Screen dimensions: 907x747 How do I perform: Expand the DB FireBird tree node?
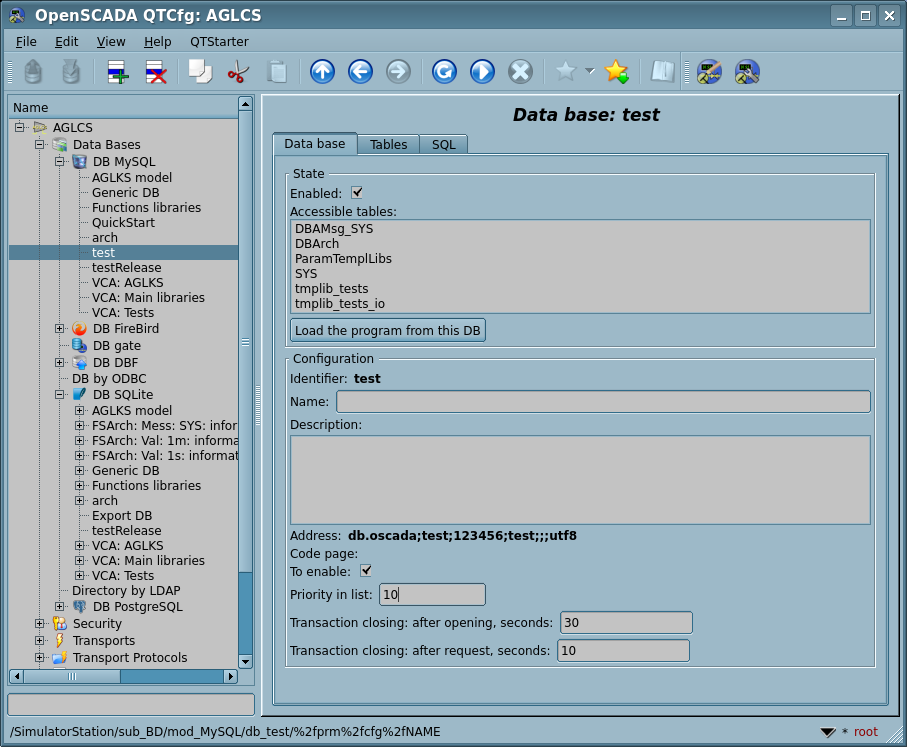[60, 329]
